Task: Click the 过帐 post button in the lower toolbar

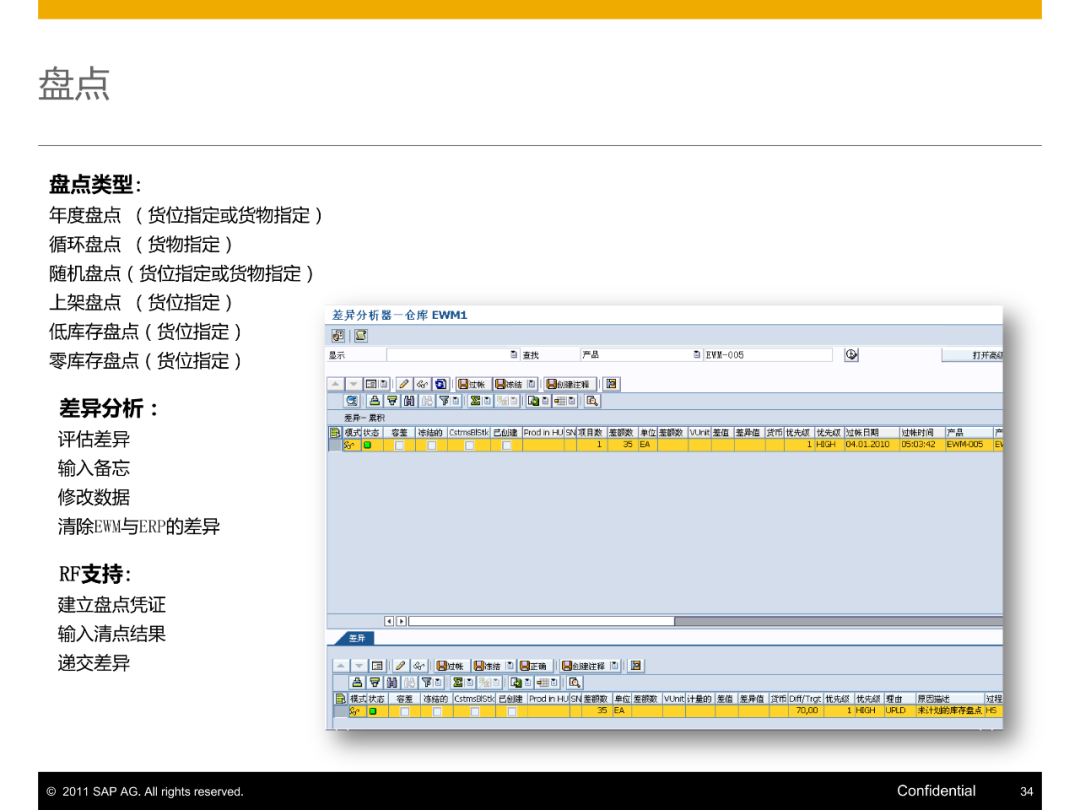Action: (452, 665)
